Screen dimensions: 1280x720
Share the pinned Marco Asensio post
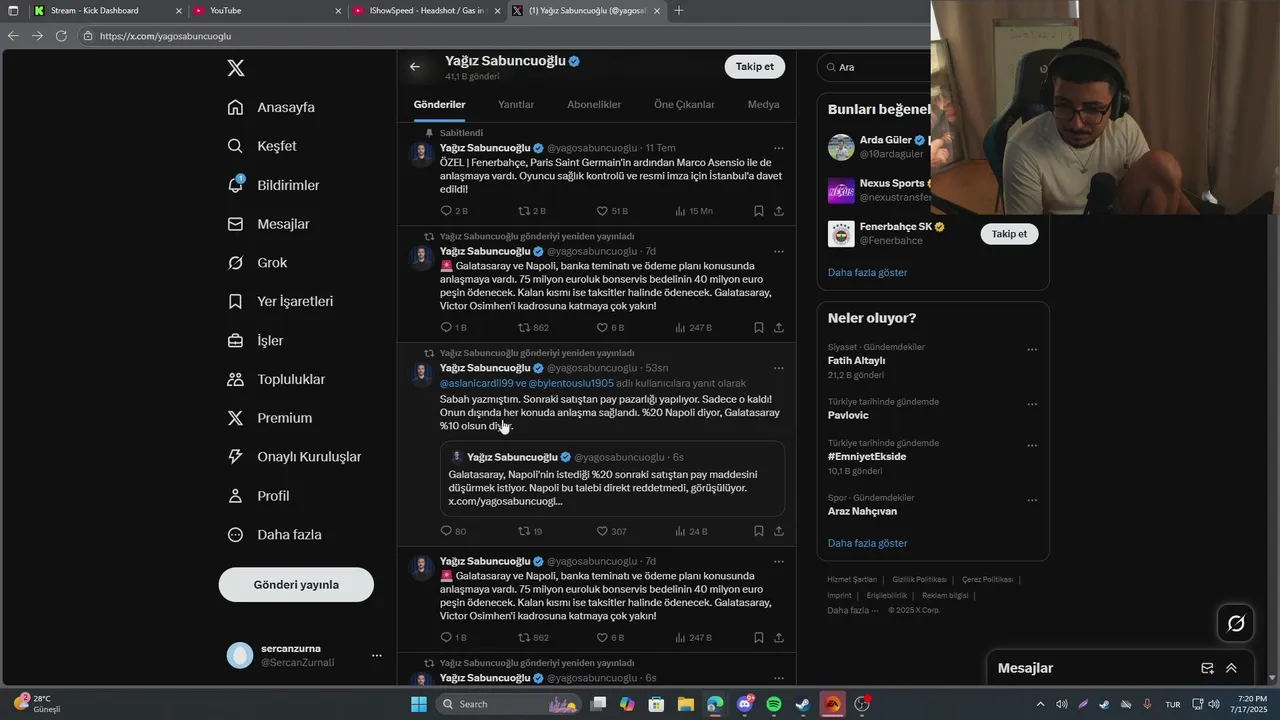point(779,211)
